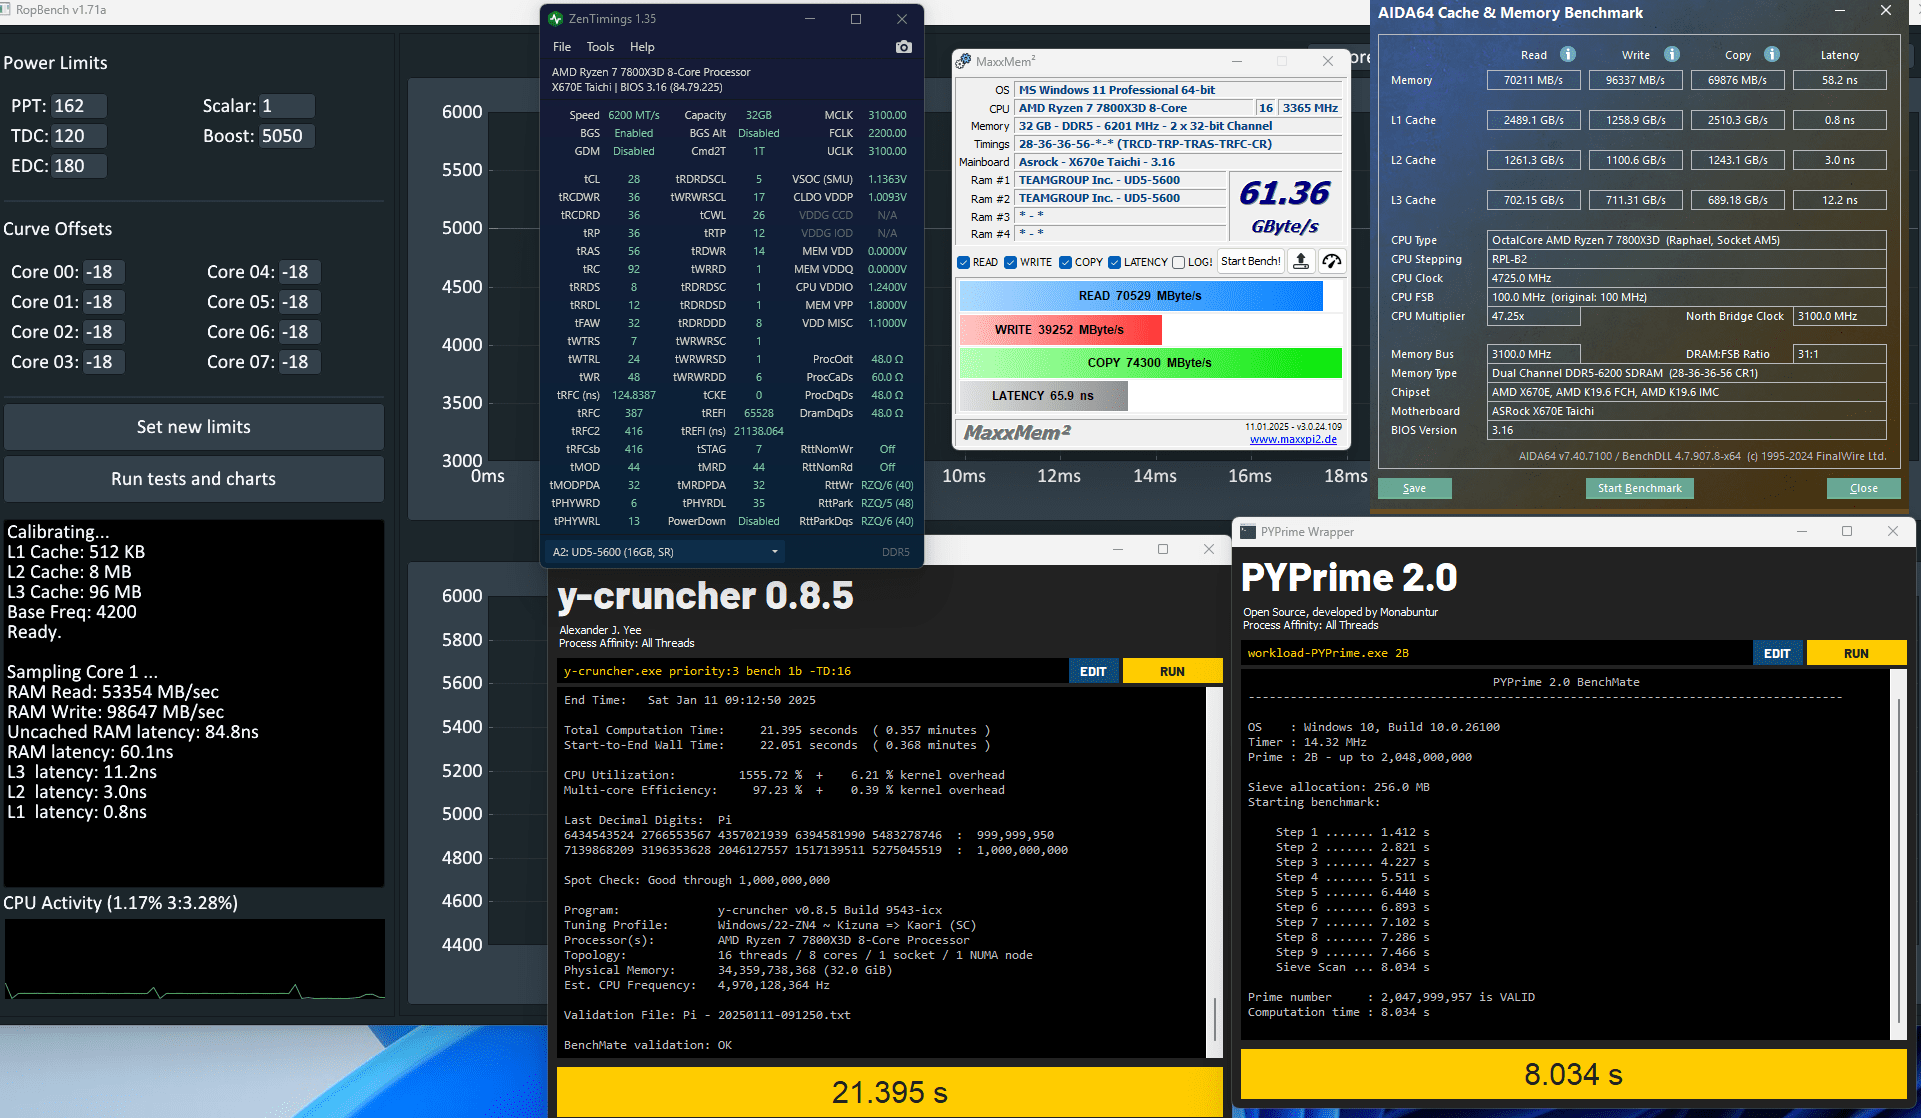Open the A2: UD5-5600 module dropdown
Screen dimensions: 1921x1118
pos(664,552)
